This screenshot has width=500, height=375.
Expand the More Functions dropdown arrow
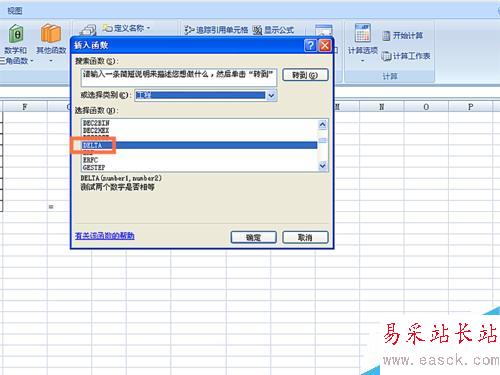[51, 61]
